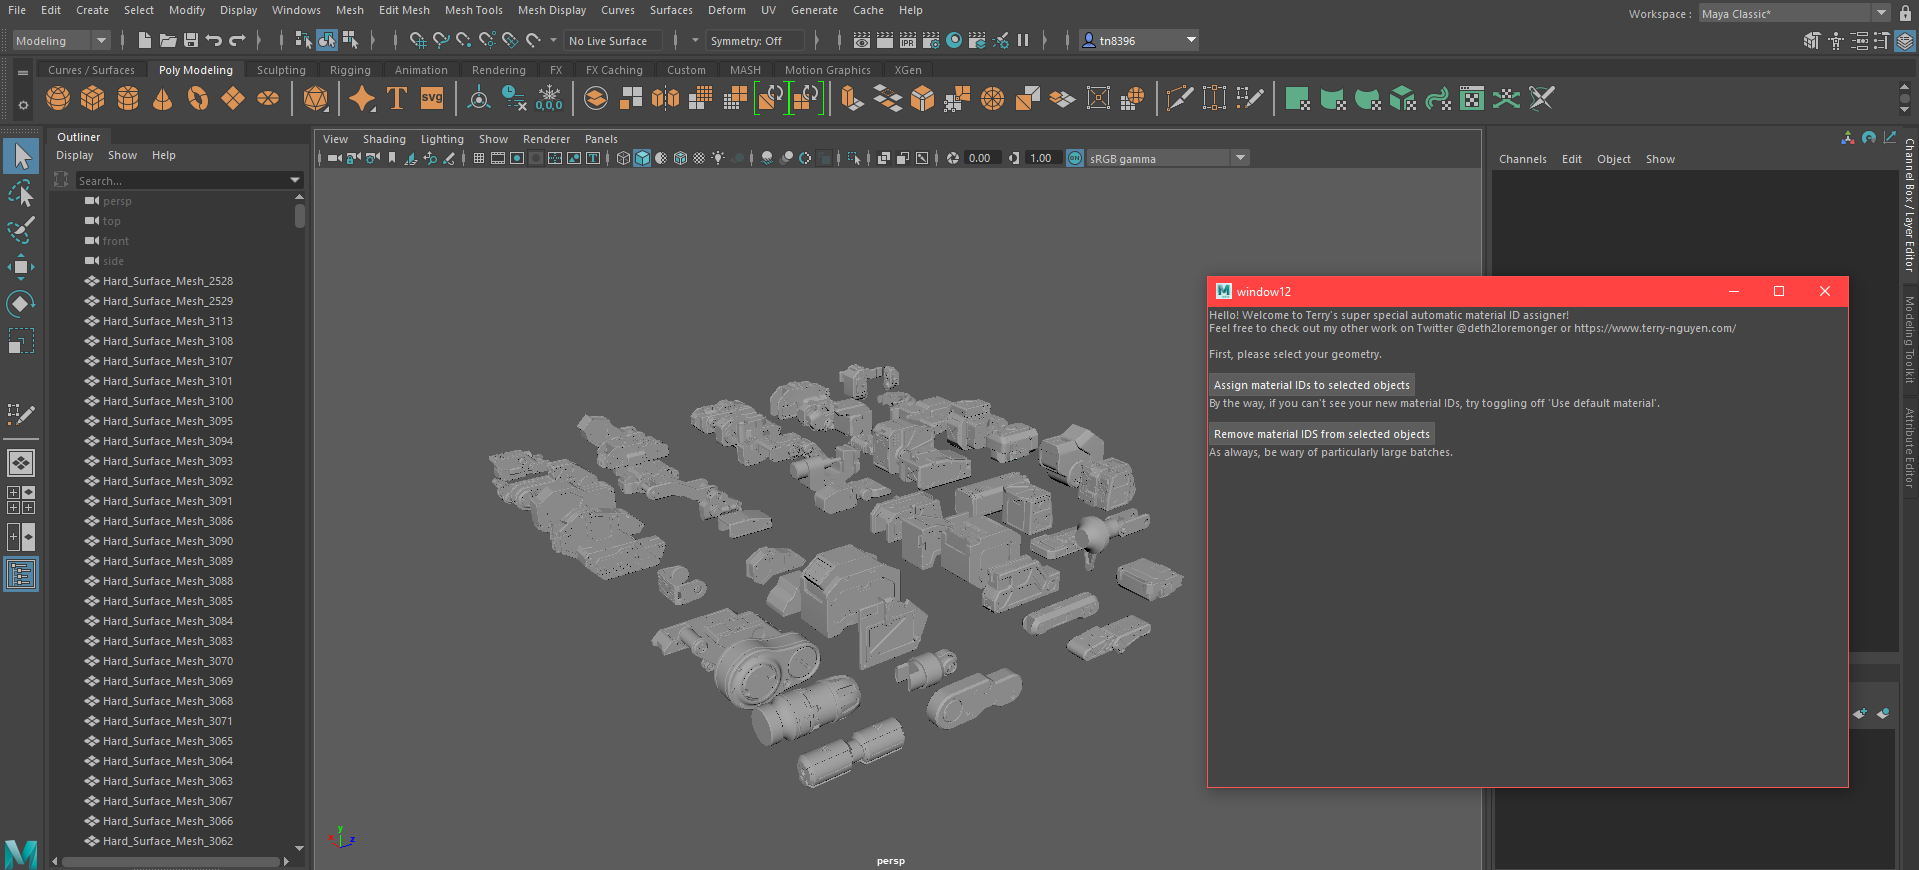1919x870 pixels.
Task: Expand the sRGB gamma view transform dropdown
Action: [1240, 158]
